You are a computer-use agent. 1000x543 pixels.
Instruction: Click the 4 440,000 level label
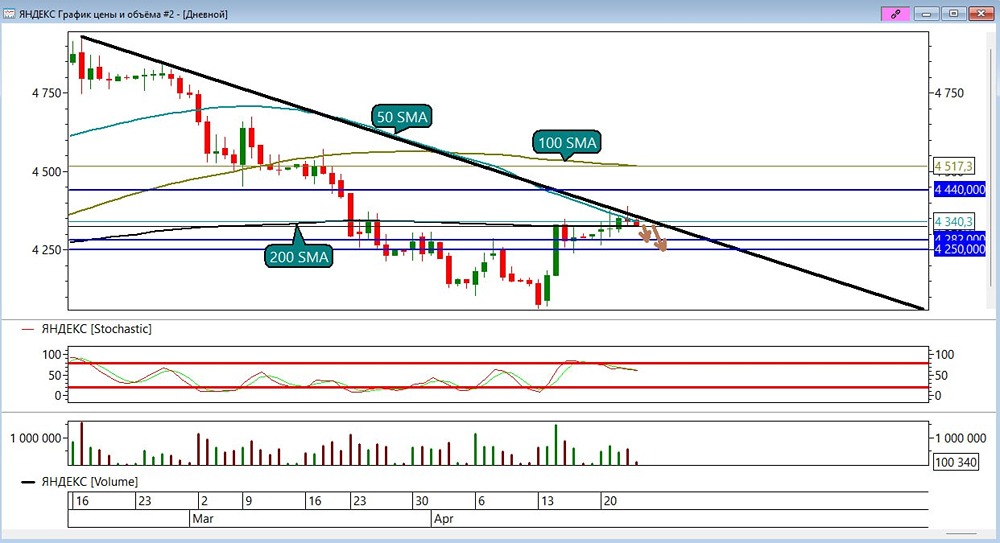[960, 190]
